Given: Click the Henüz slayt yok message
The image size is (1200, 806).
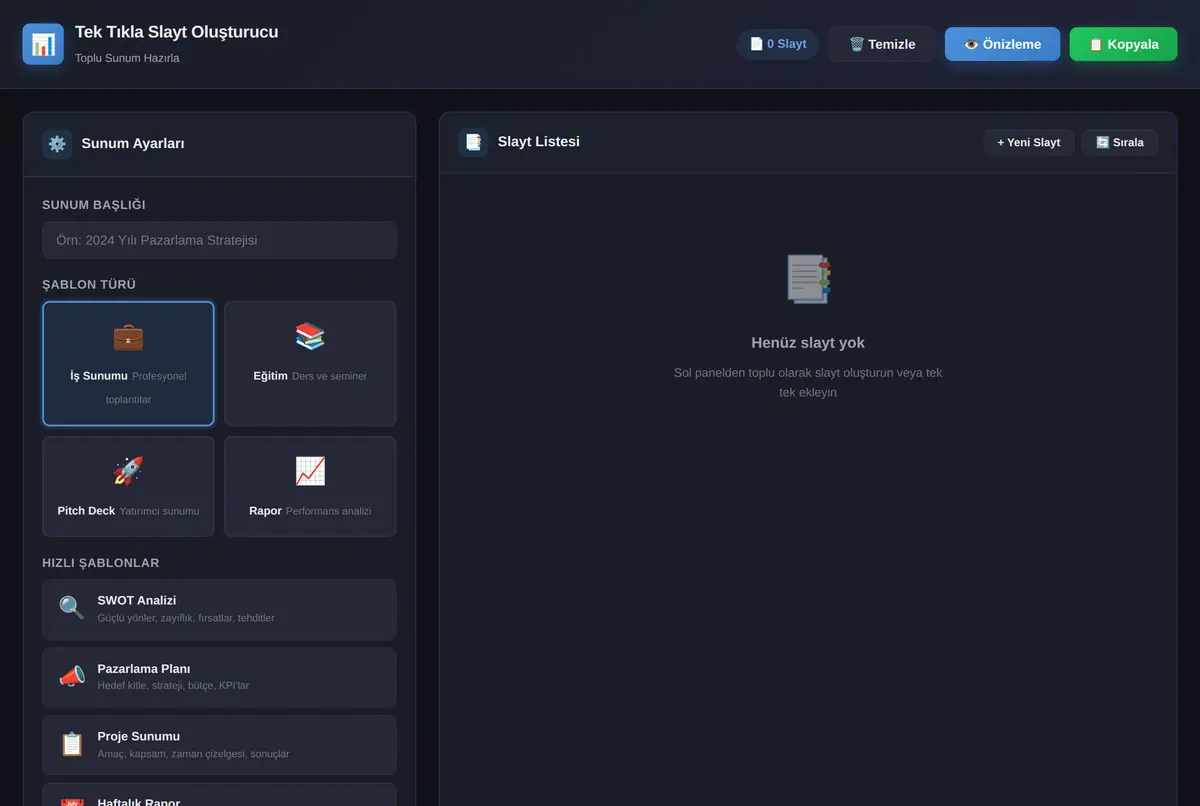Looking at the screenshot, I should tap(808, 343).
